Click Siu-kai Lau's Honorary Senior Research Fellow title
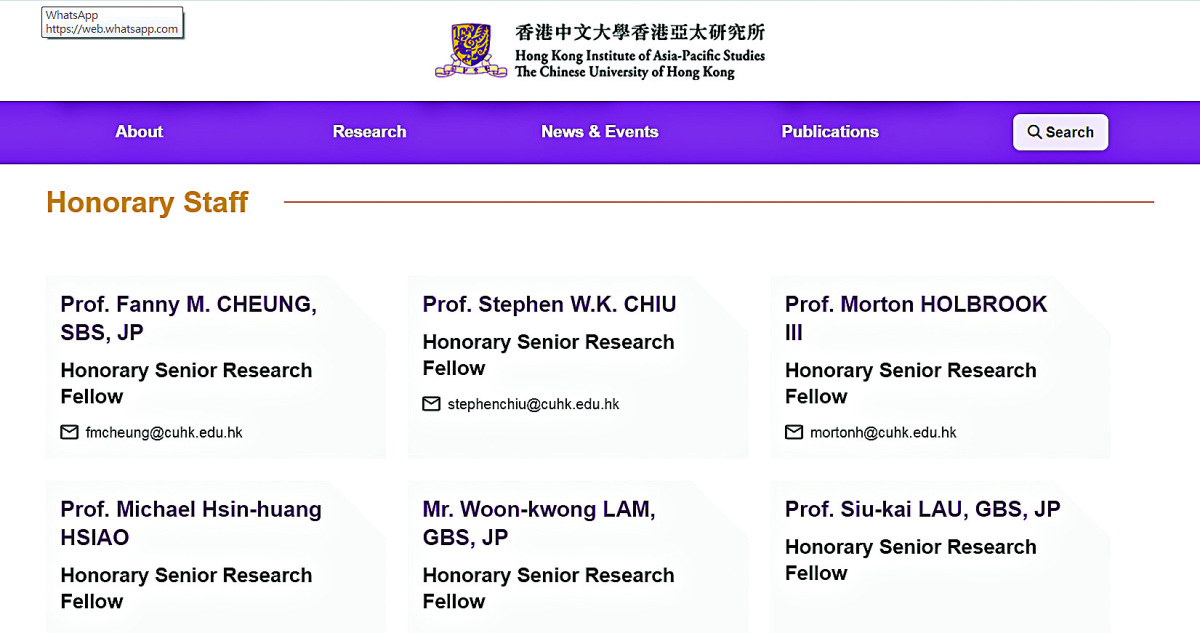Viewport: 1200px width, 633px height. coord(911,560)
